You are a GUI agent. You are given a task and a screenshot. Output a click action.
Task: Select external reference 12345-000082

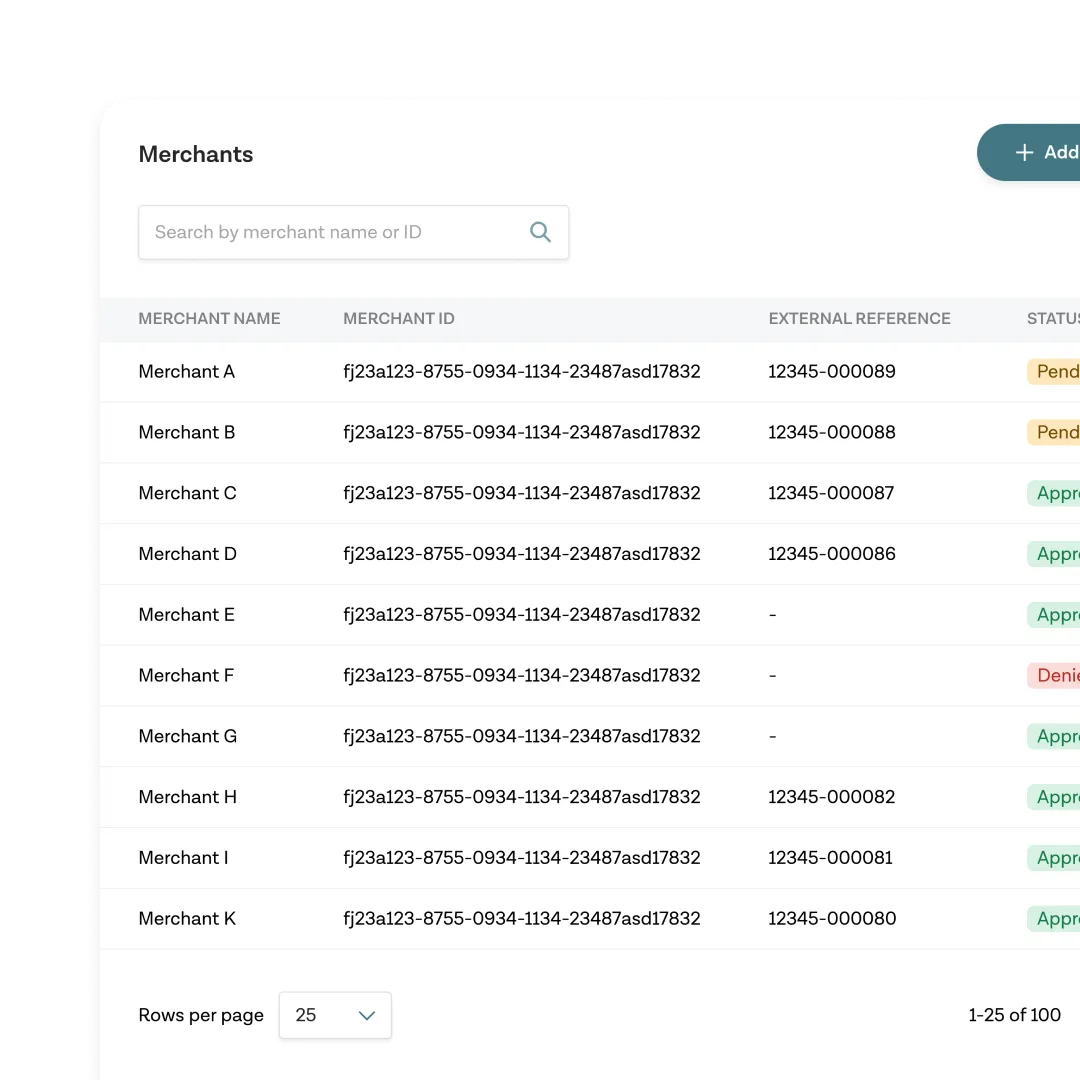(x=831, y=797)
